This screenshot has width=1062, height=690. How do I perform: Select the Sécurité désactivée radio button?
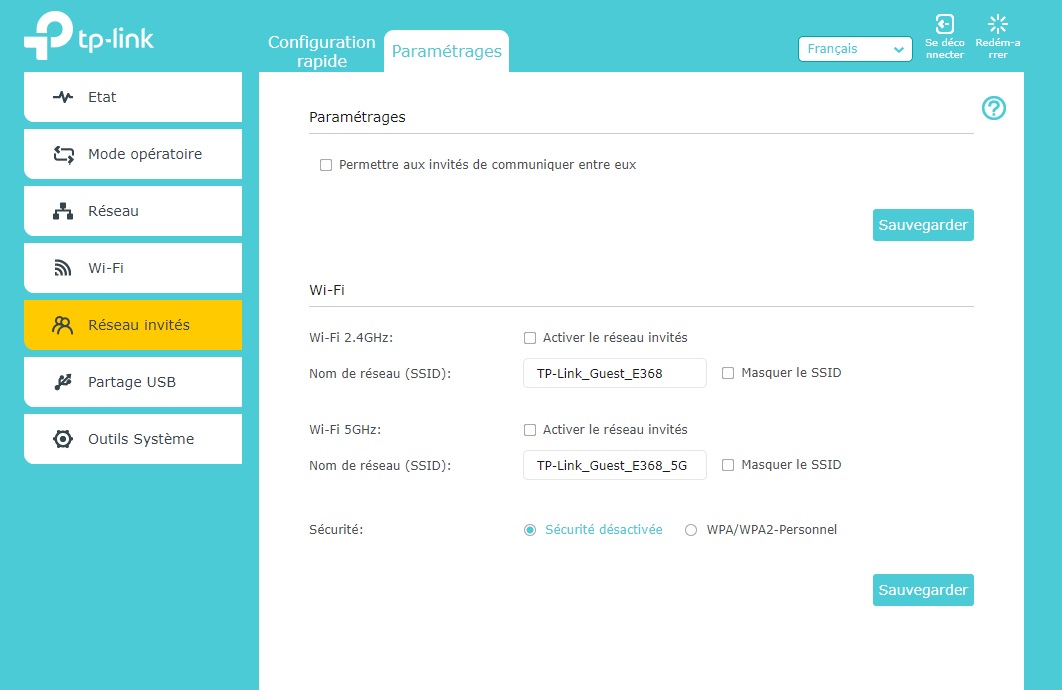[530, 530]
